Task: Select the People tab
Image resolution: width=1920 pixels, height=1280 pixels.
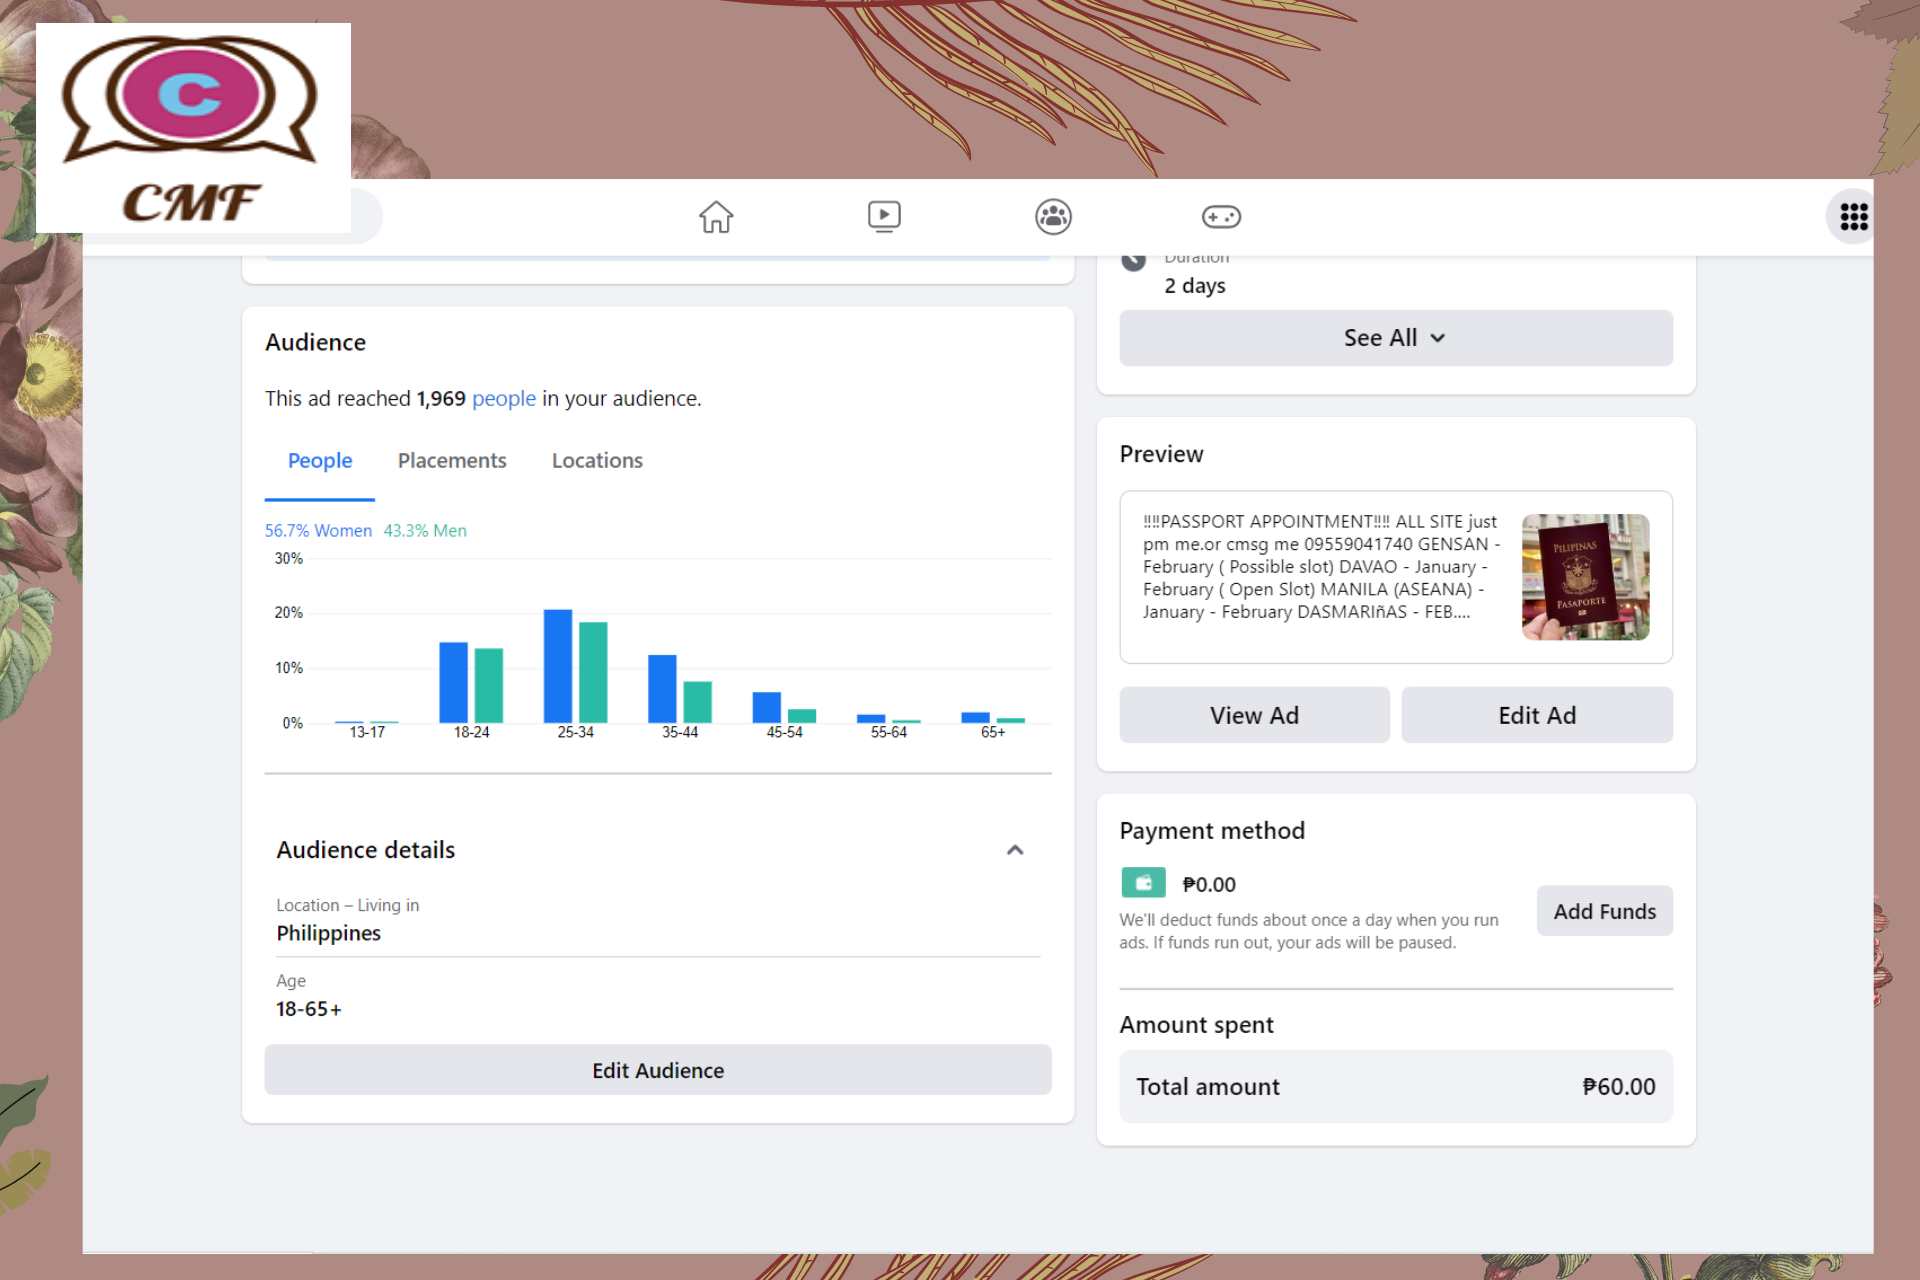Action: [320, 461]
